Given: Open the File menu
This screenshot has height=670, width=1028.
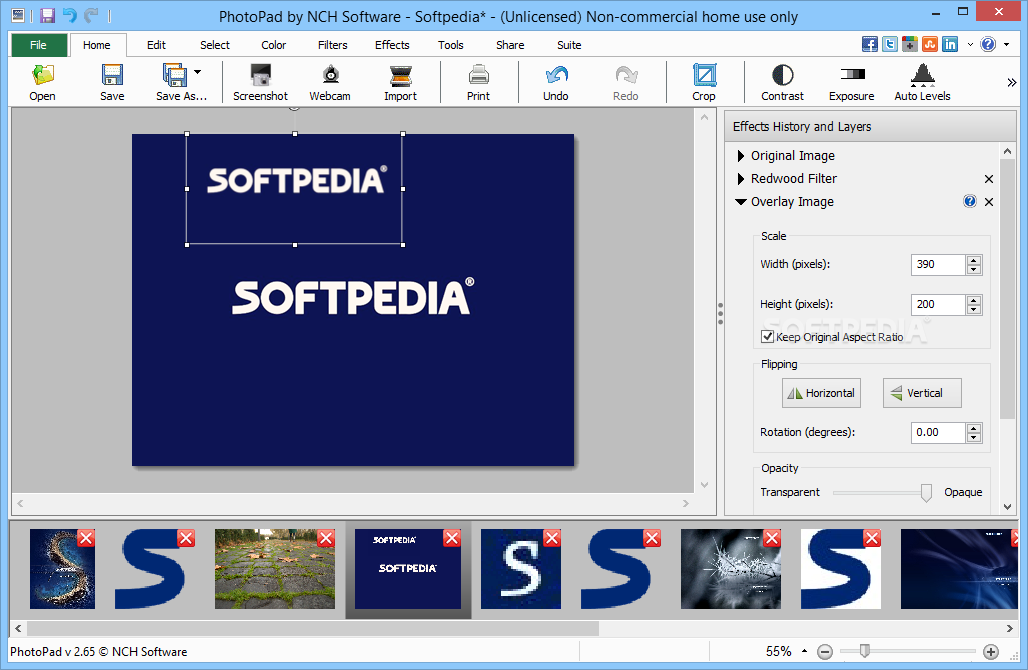Looking at the screenshot, I should [39, 45].
